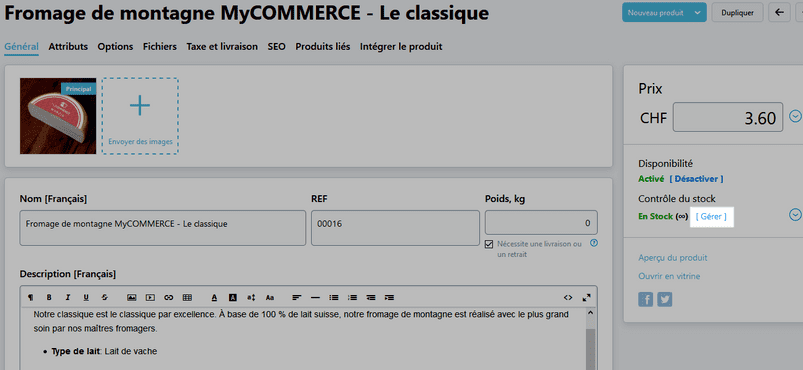Switch to Général tab

(22, 47)
